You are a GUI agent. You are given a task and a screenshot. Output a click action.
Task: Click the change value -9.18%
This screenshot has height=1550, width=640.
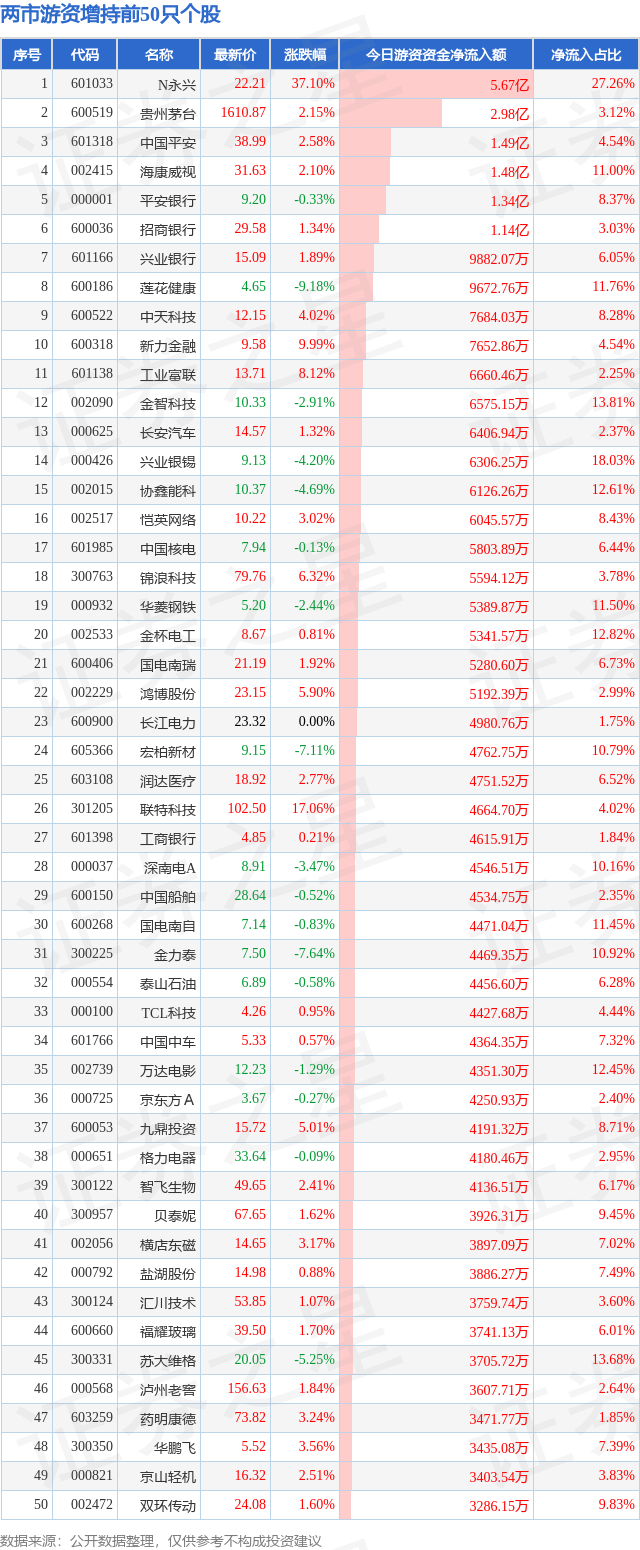coord(314,288)
